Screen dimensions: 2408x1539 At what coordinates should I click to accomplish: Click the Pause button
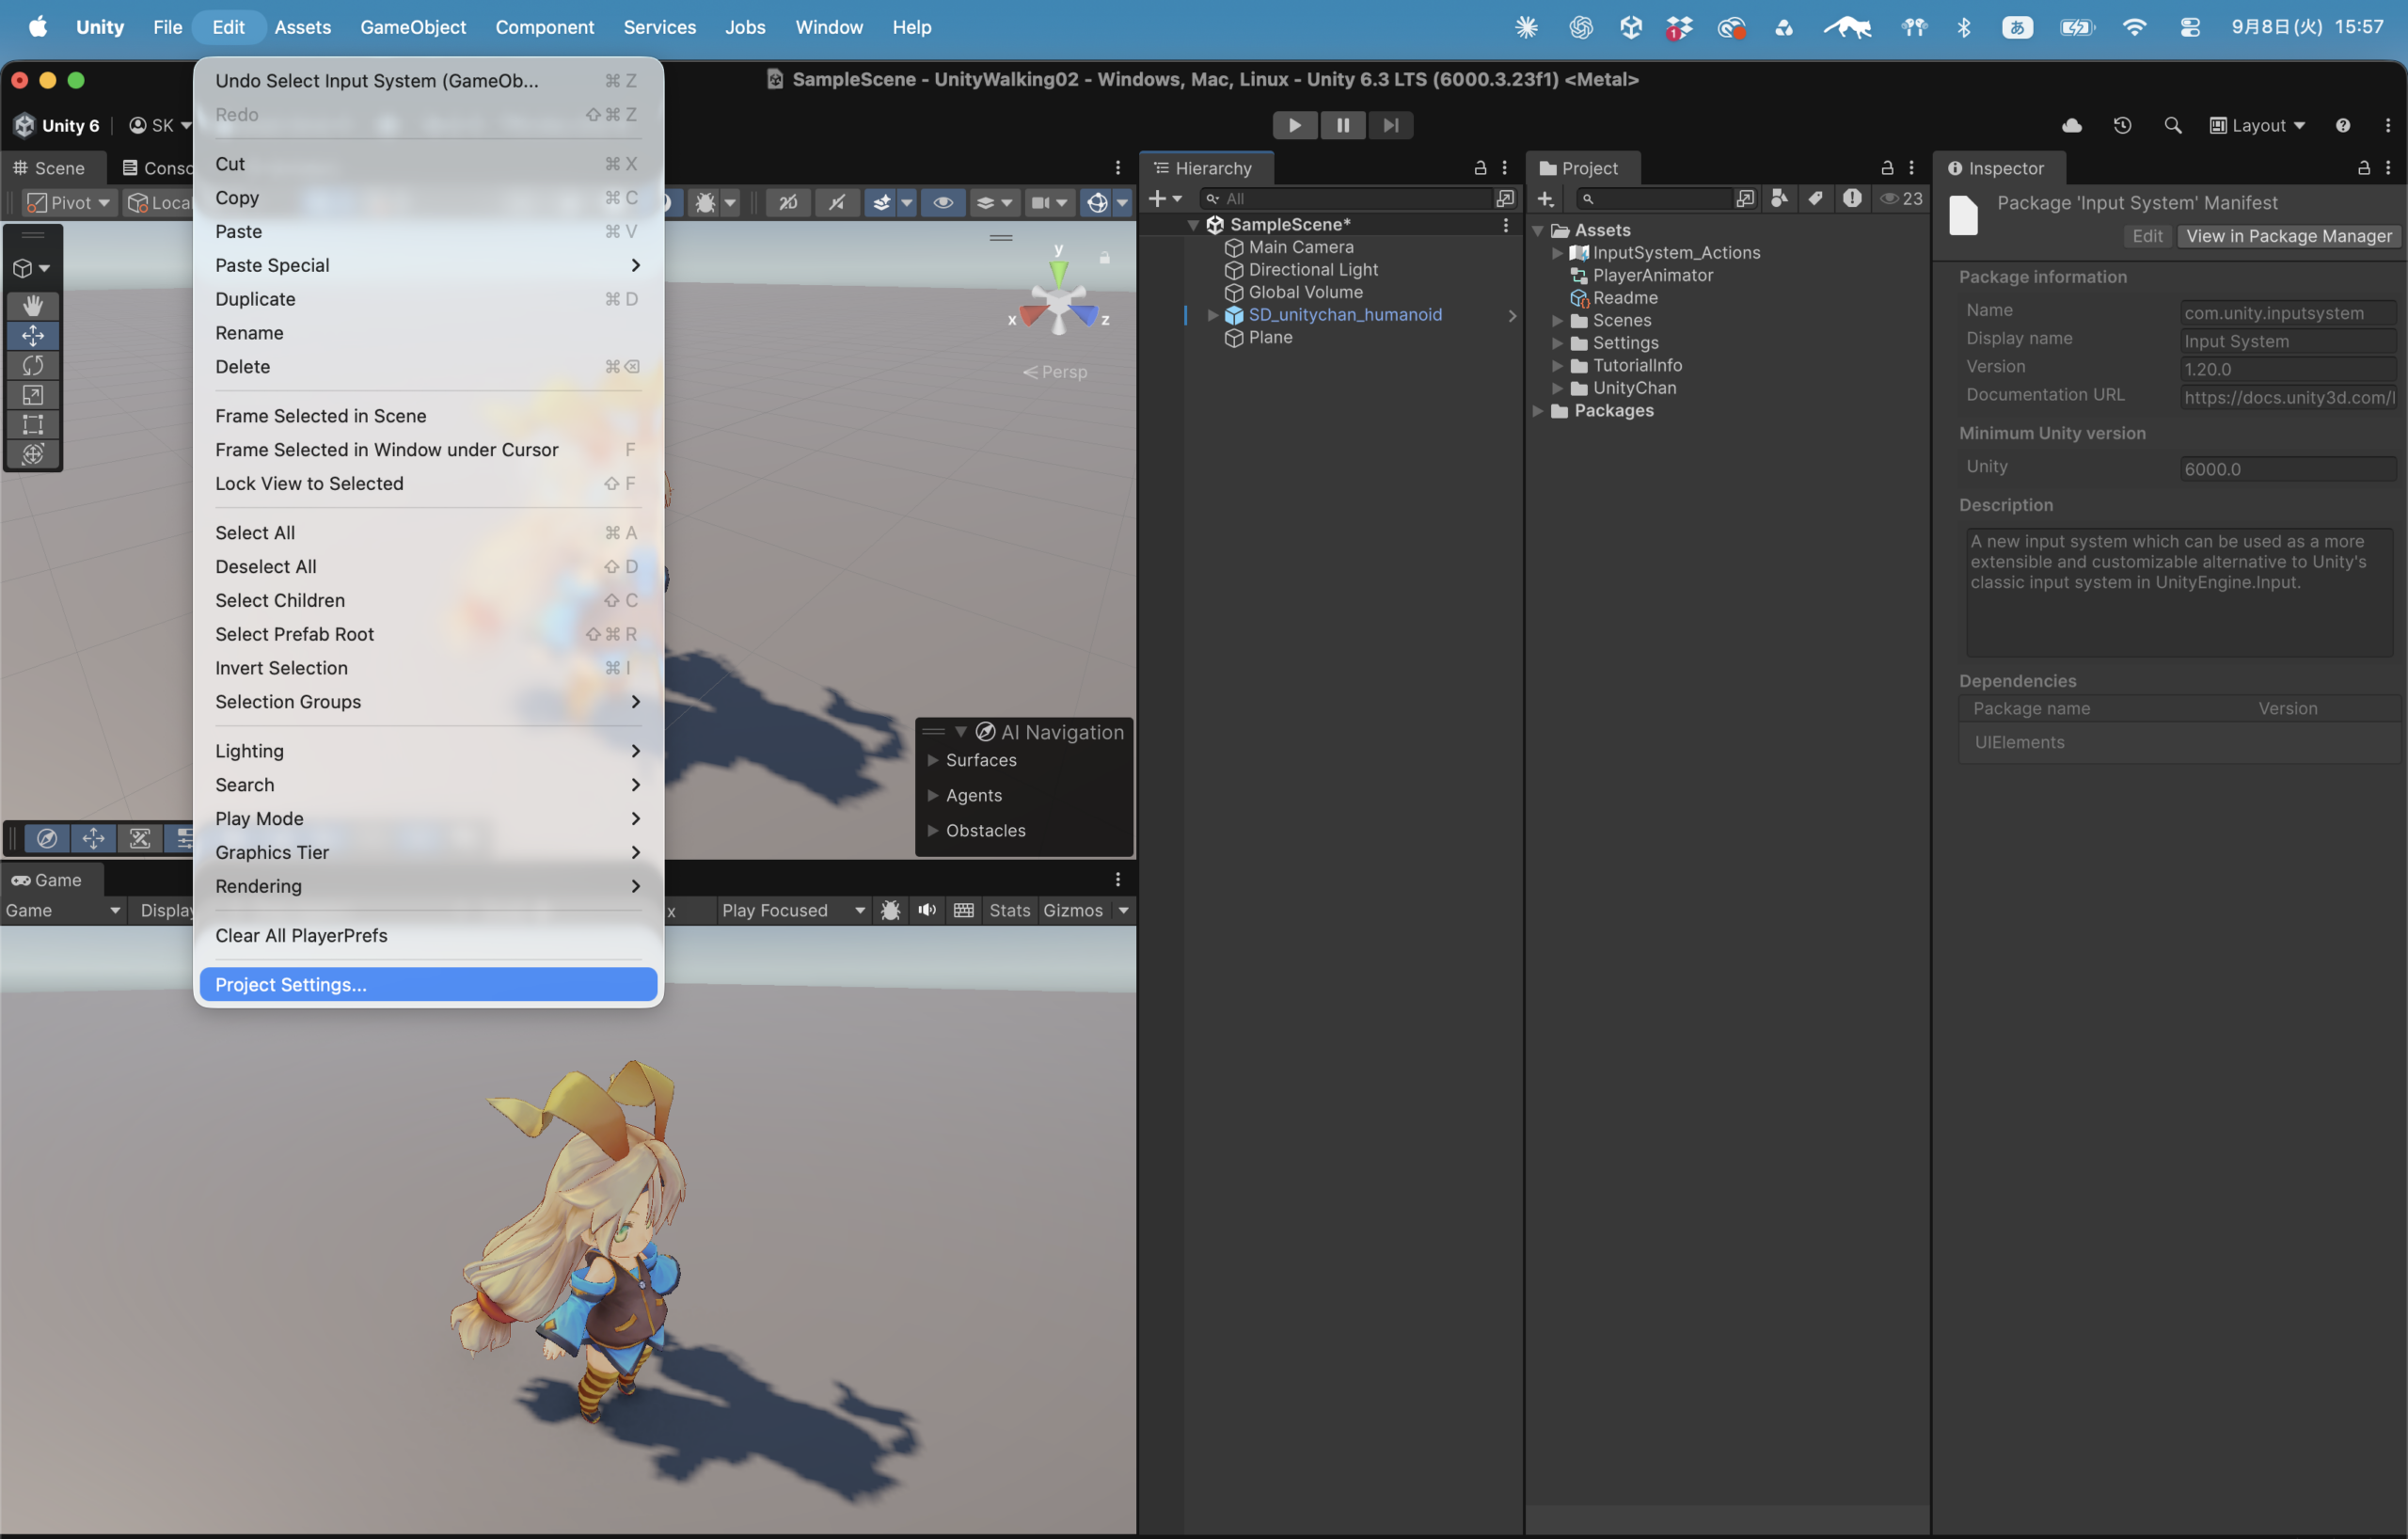point(1342,125)
